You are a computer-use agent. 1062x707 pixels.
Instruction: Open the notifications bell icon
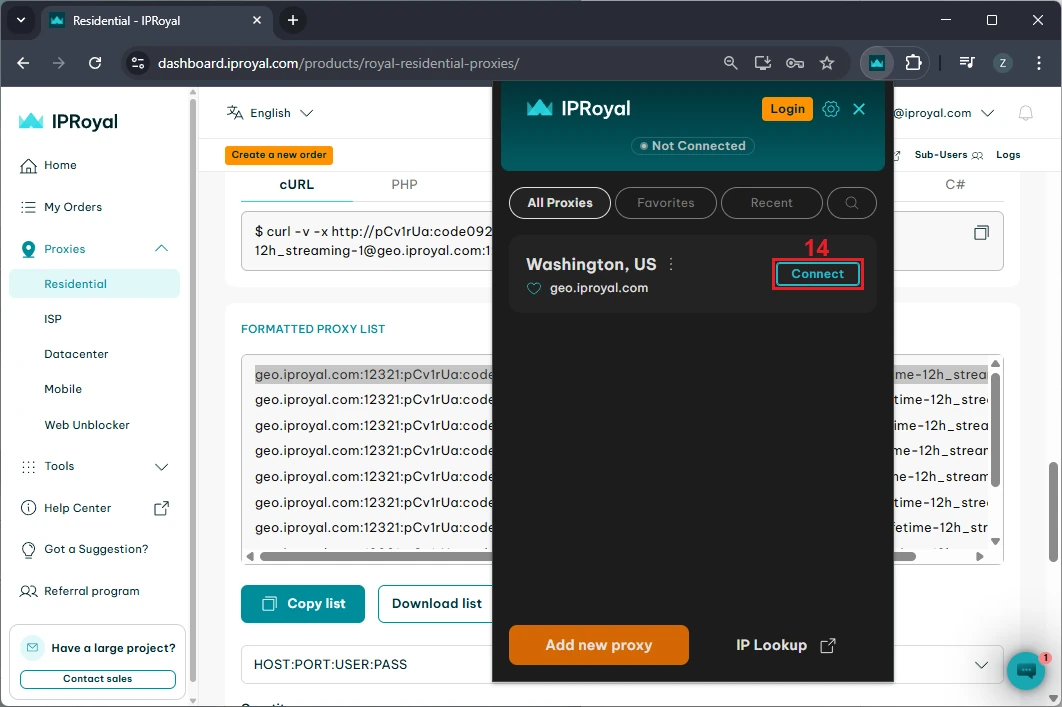[1025, 113]
